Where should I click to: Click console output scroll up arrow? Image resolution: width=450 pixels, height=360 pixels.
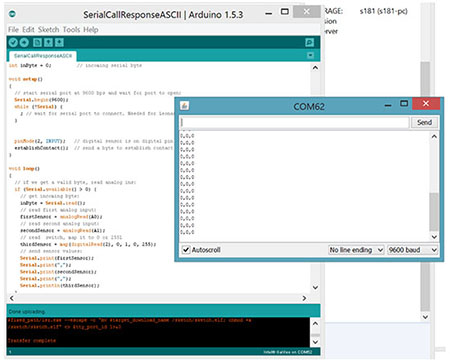click(315, 323)
